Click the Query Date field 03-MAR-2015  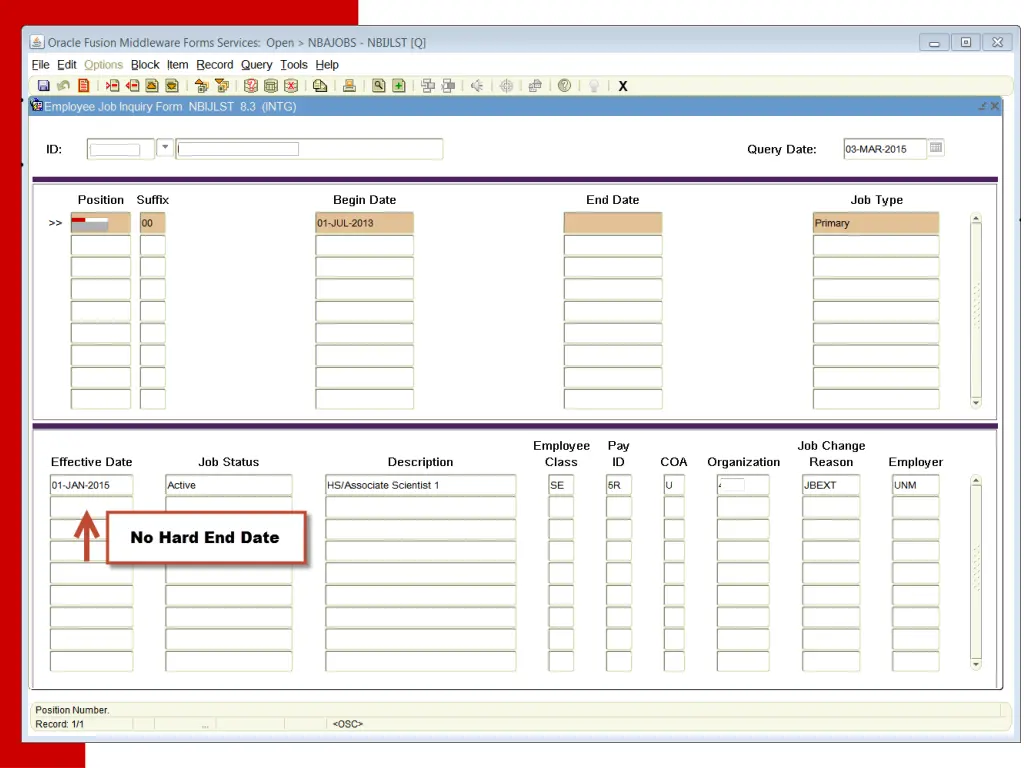(x=885, y=149)
